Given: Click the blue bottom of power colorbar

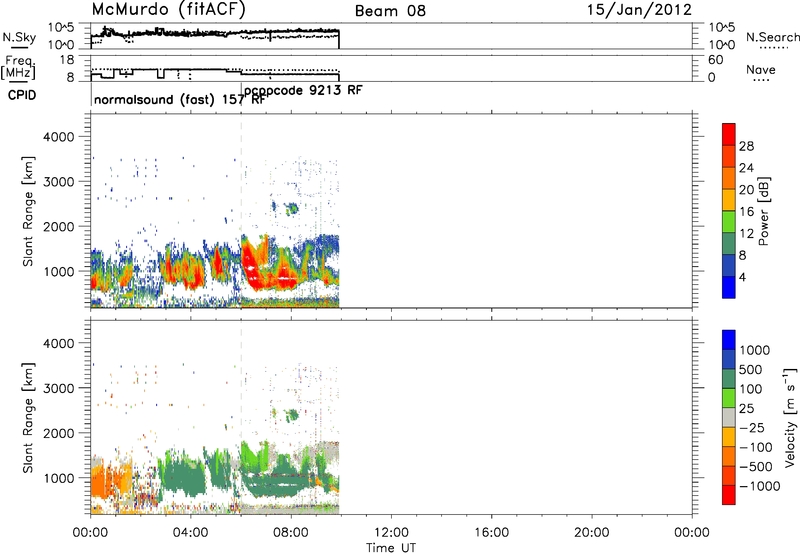Looking at the screenshot, I should tap(729, 287).
